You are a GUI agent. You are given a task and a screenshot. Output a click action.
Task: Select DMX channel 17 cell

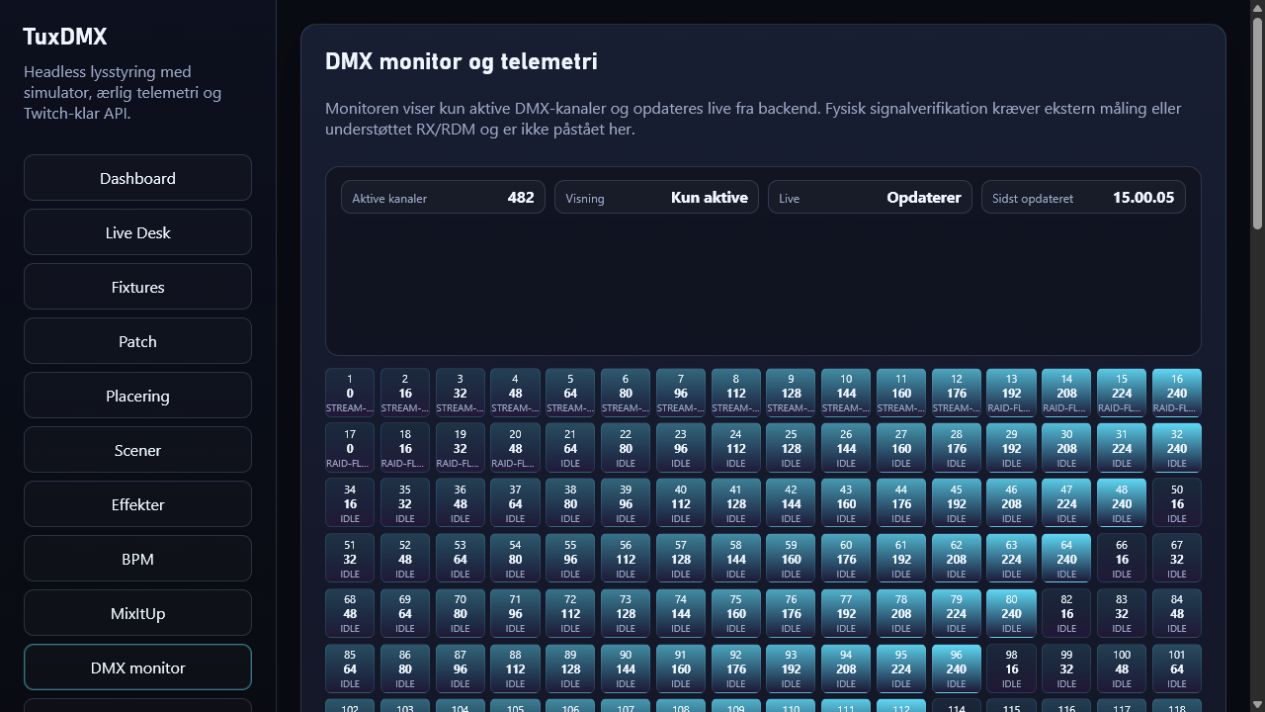(350, 448)
